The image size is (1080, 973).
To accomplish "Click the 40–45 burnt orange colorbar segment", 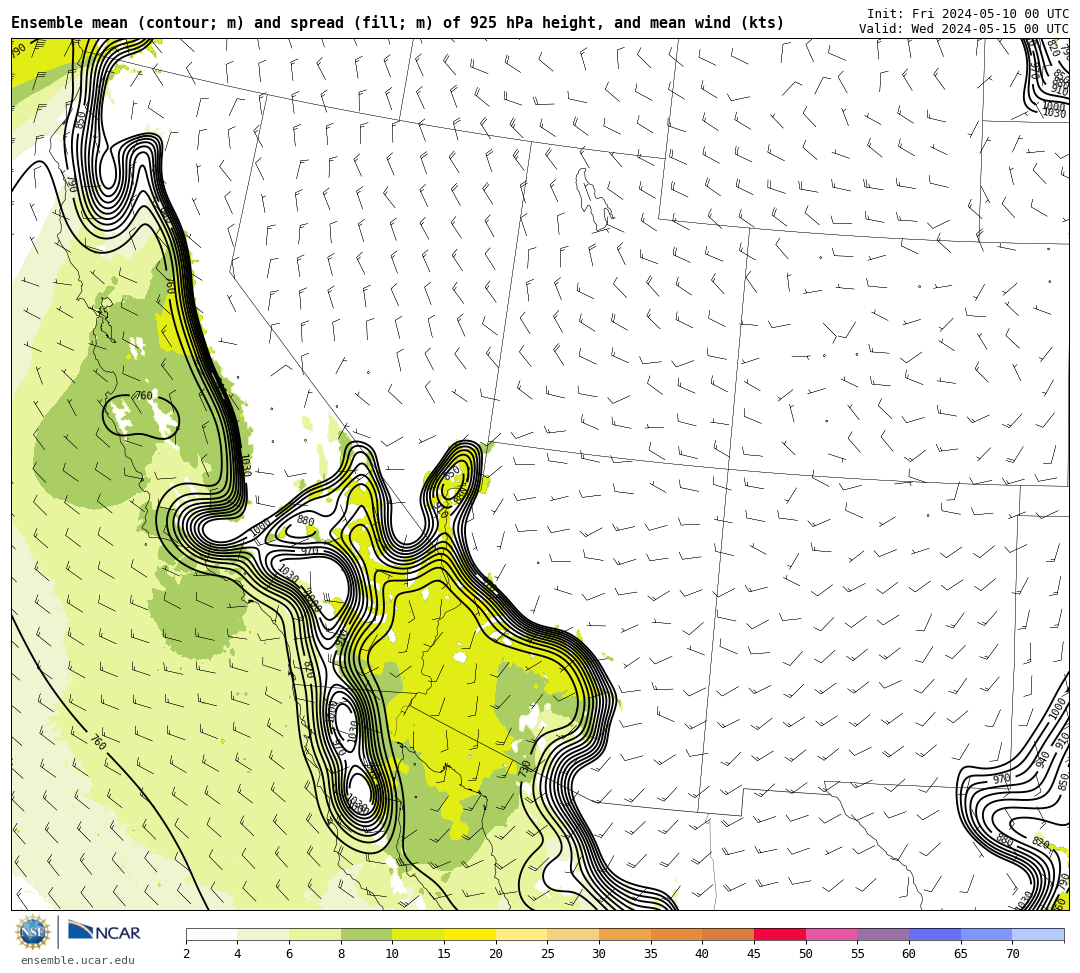I will tap(728, 934).
